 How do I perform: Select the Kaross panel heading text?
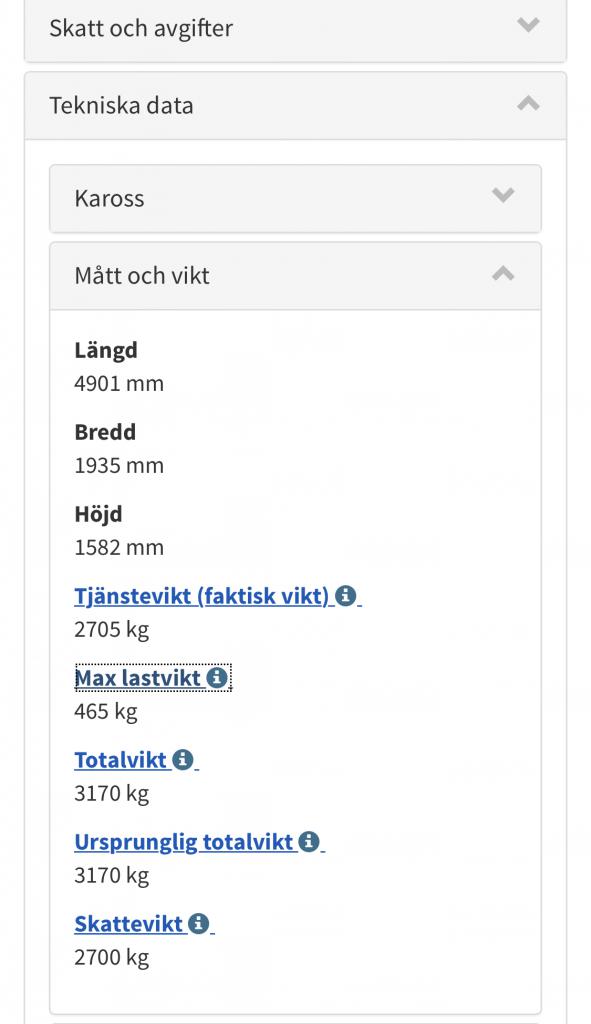109,198
